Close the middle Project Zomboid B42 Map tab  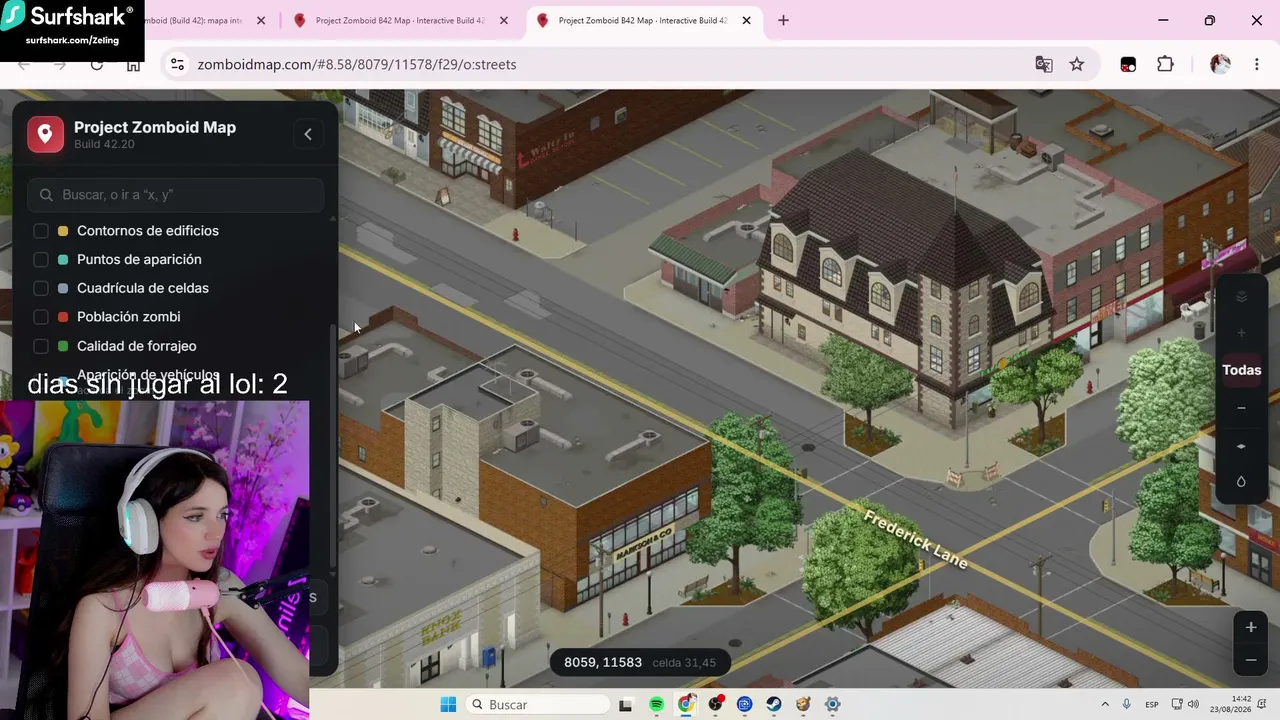(x=504, y=20)
